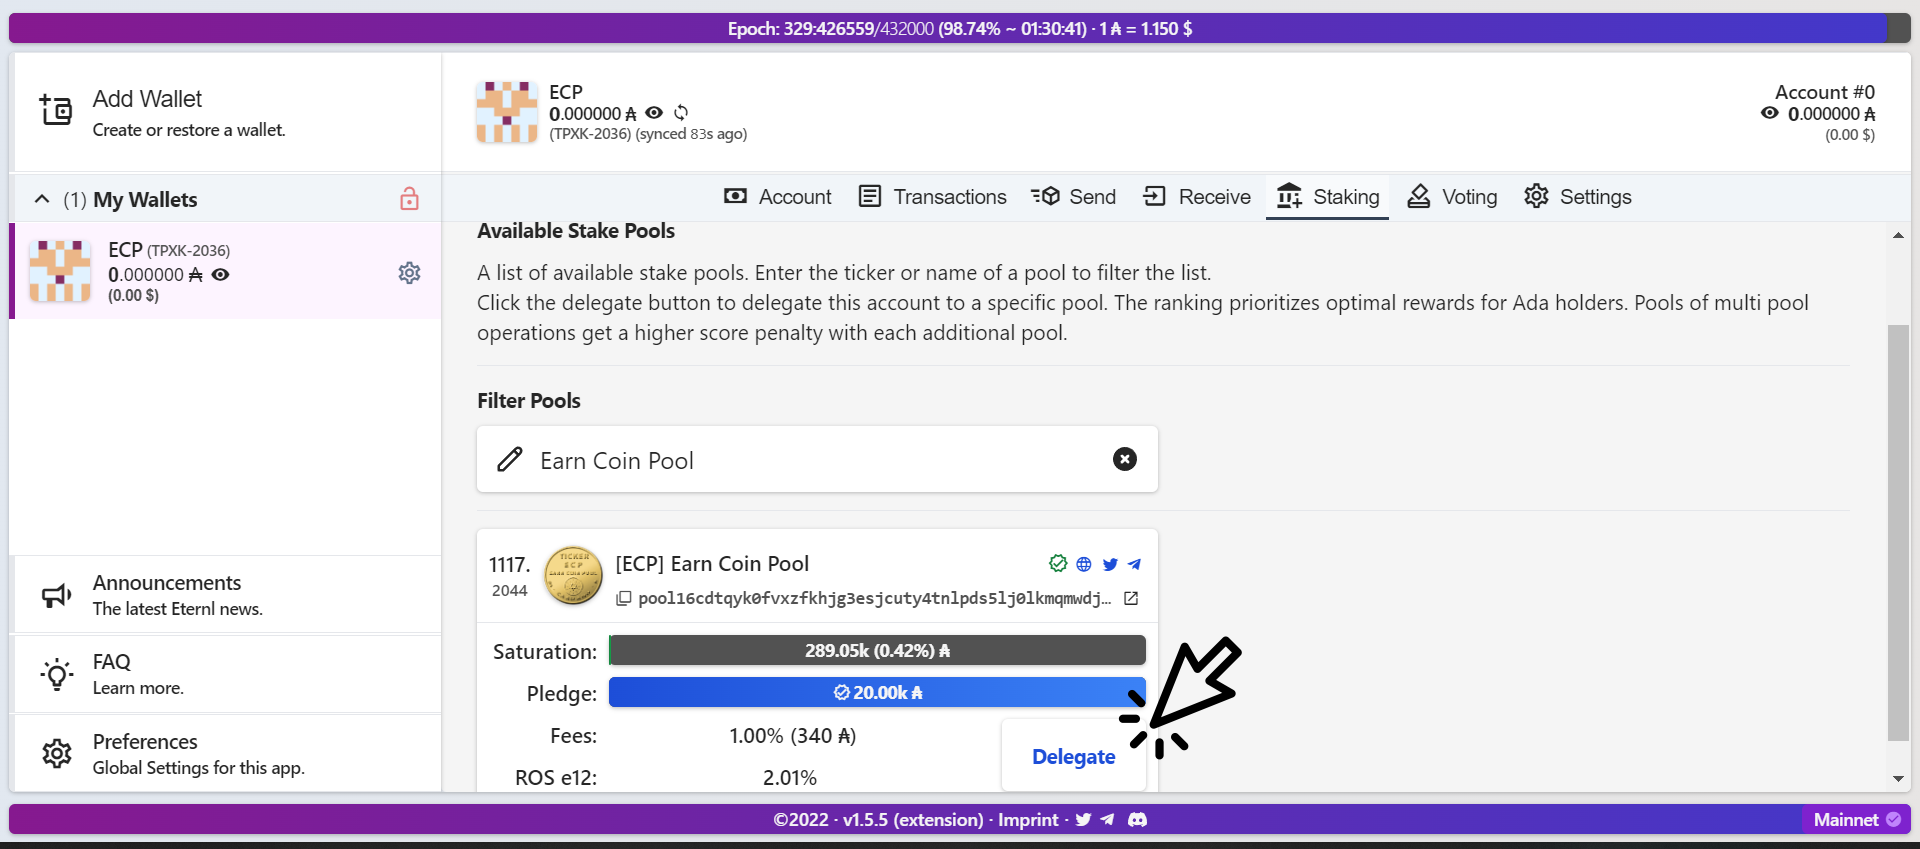Delegate to the Earn Coin Pool
This screenshot has width=1920, height=849.
click(1073, 757)
